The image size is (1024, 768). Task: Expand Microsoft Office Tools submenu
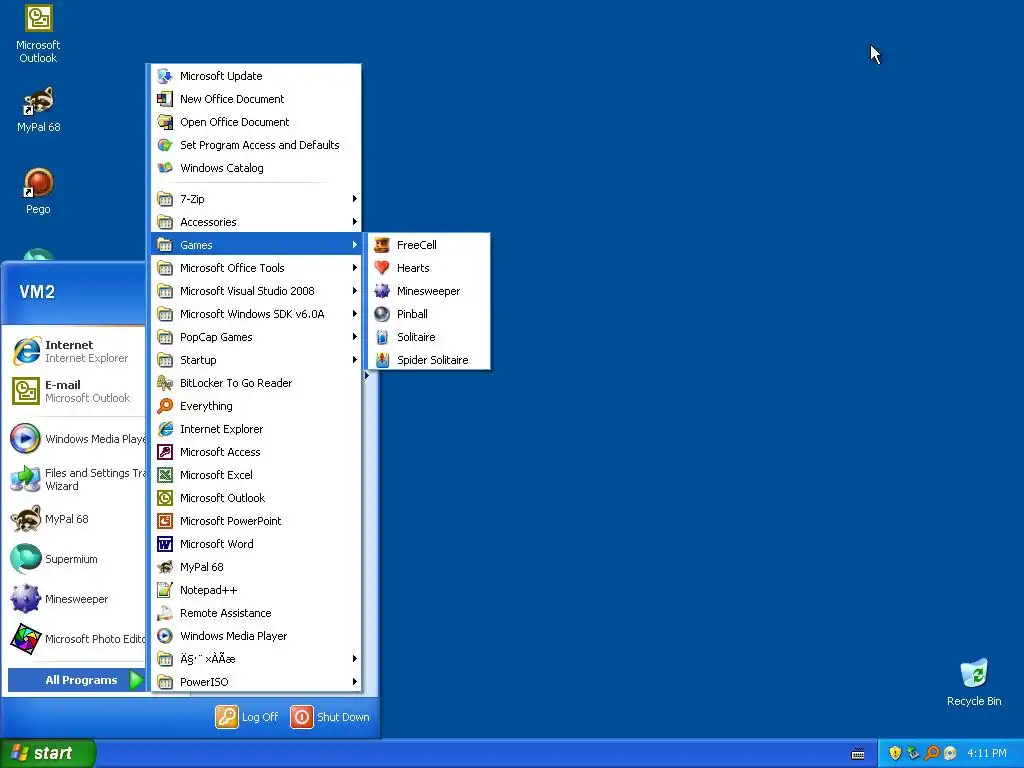pos(256,268)
